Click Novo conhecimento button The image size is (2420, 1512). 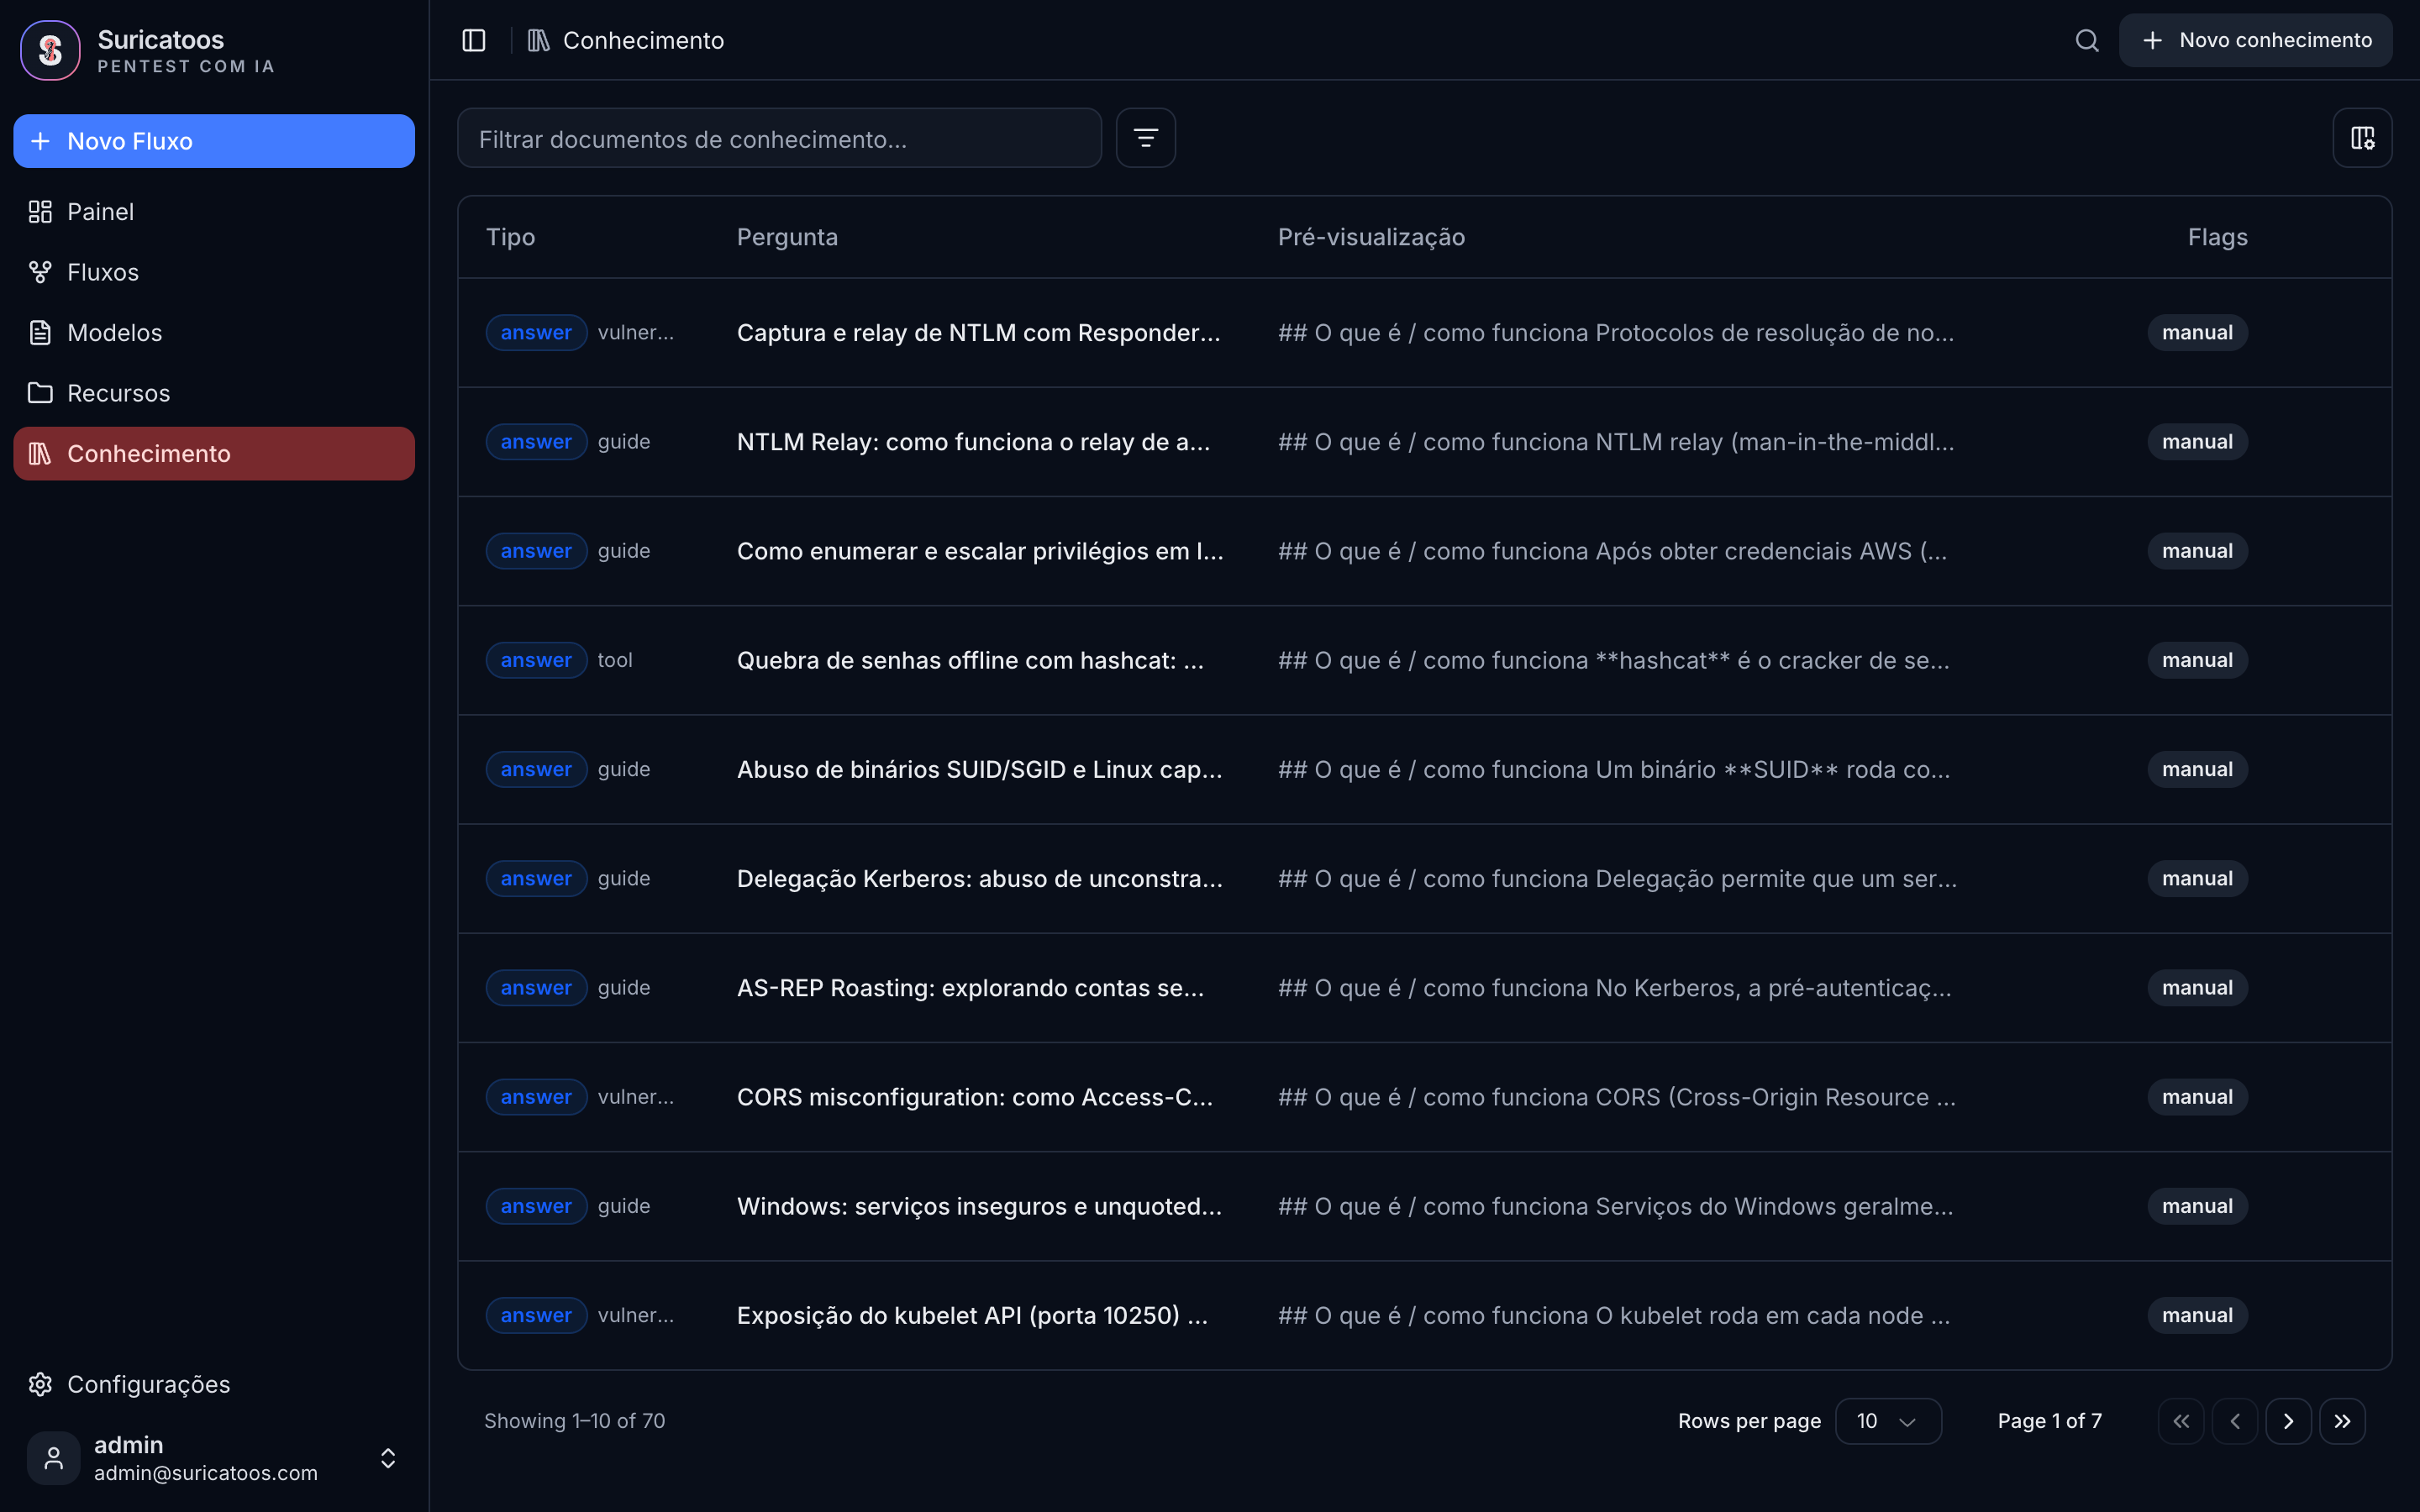tap(2255, 40)
